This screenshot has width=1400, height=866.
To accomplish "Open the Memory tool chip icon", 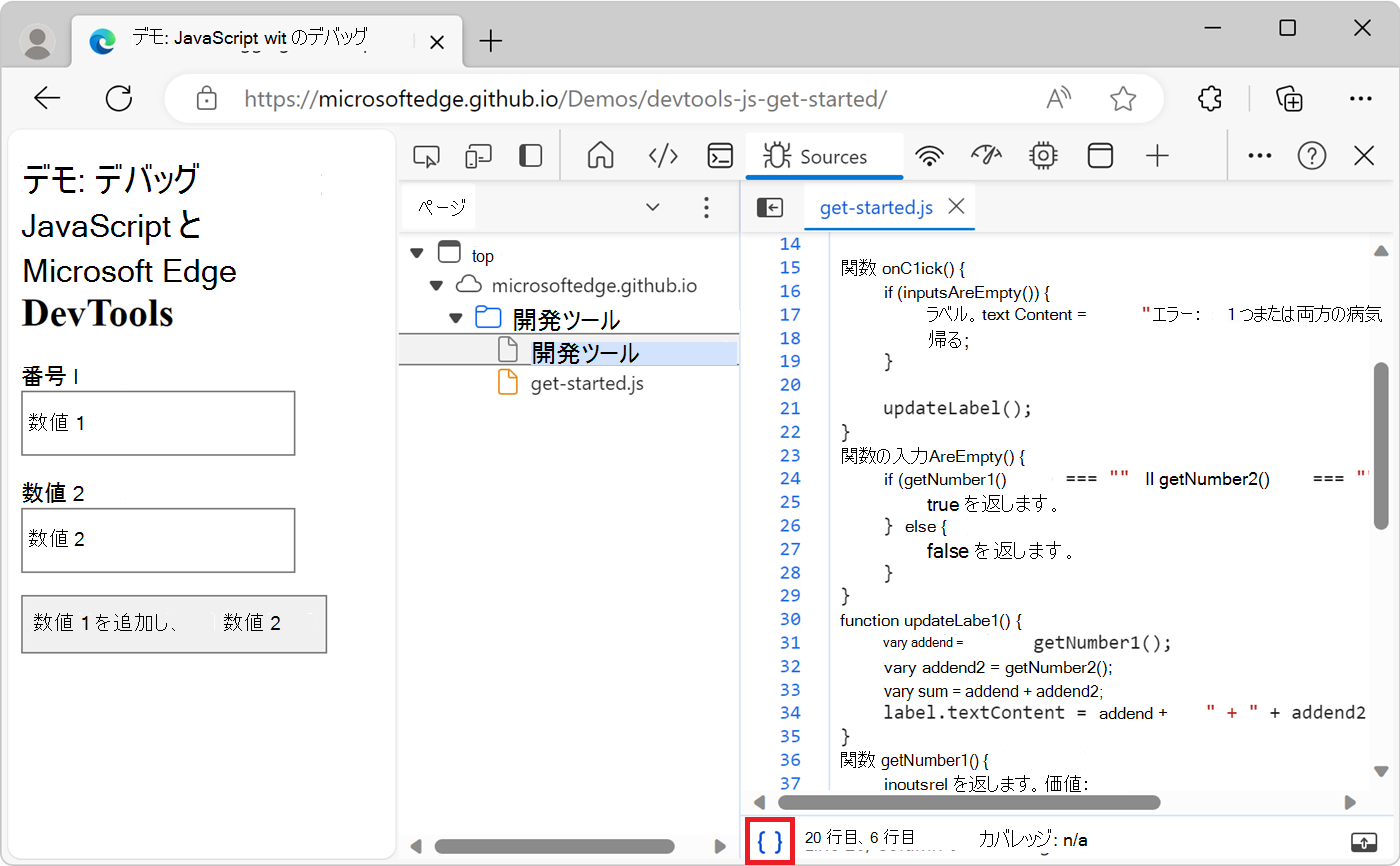I will point(1043,156).
